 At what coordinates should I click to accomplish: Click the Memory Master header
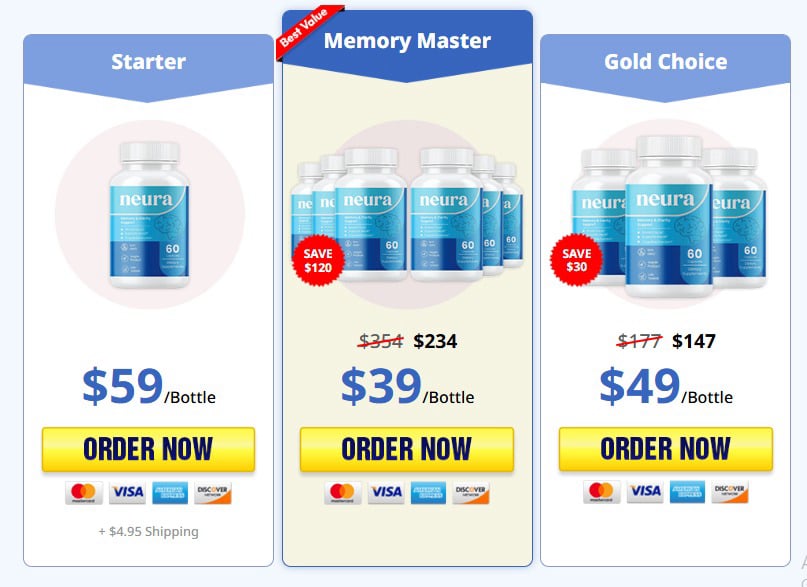point(407,41)
